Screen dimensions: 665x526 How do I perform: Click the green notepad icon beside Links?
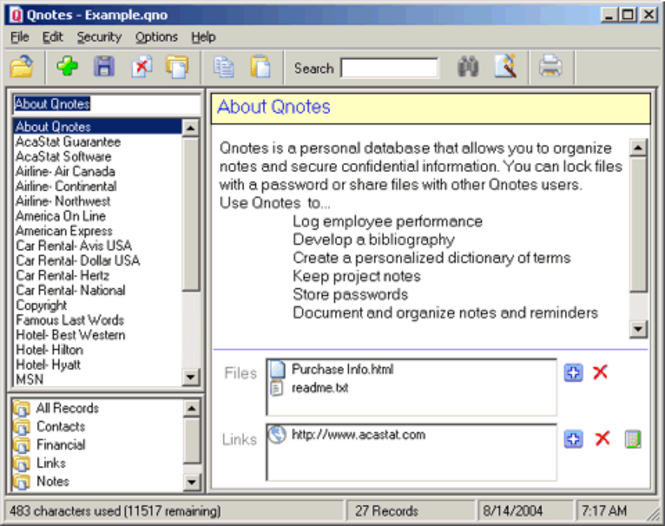633,439
